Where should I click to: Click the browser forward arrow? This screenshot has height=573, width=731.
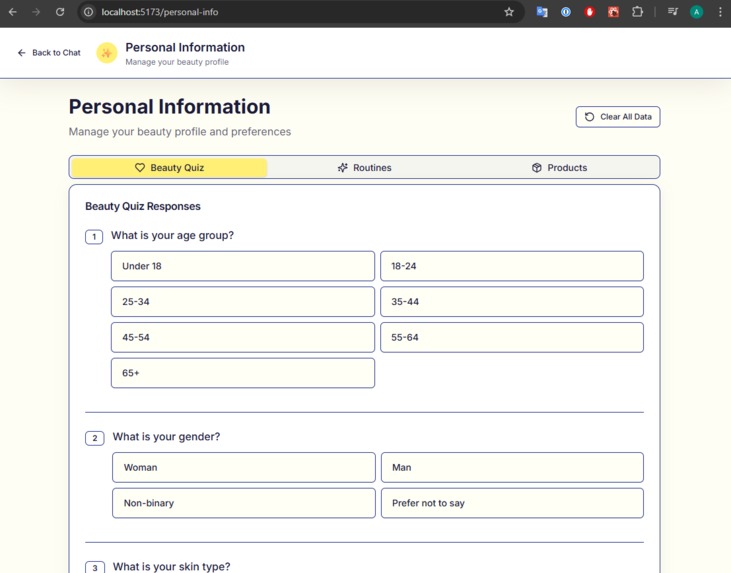36,12
